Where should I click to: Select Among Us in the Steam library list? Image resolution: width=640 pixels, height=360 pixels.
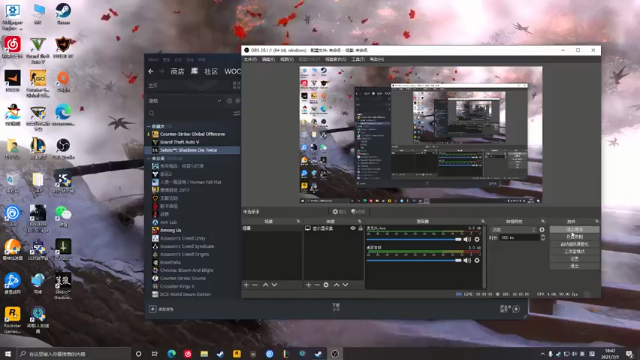pos(170,230)
